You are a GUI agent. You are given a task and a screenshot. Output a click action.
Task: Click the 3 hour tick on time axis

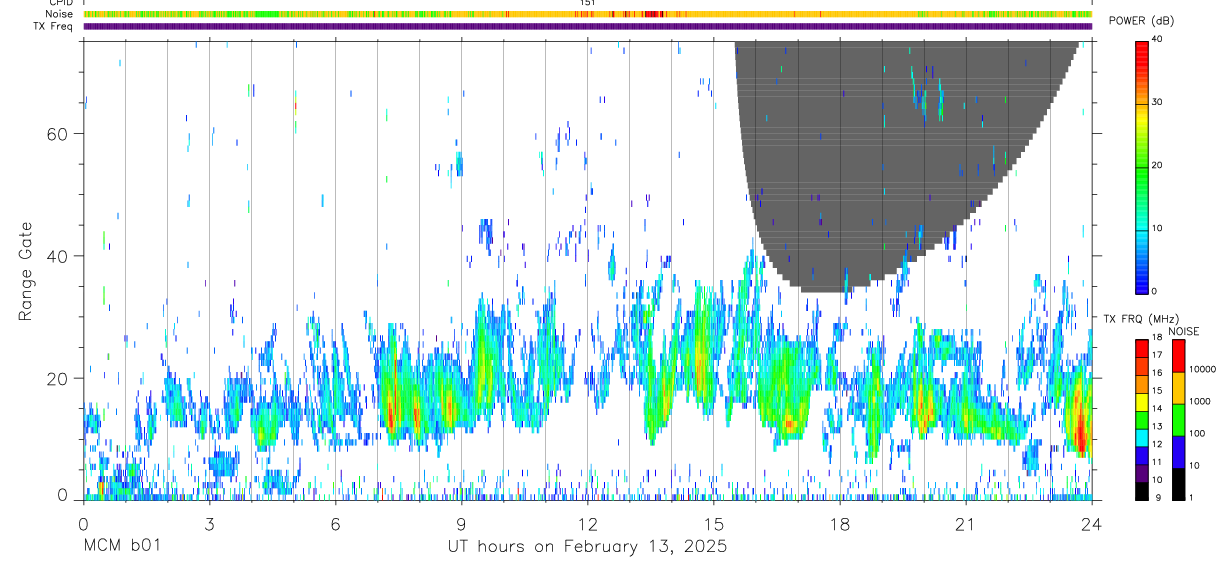pyautogui.click(x=209, y=523)
